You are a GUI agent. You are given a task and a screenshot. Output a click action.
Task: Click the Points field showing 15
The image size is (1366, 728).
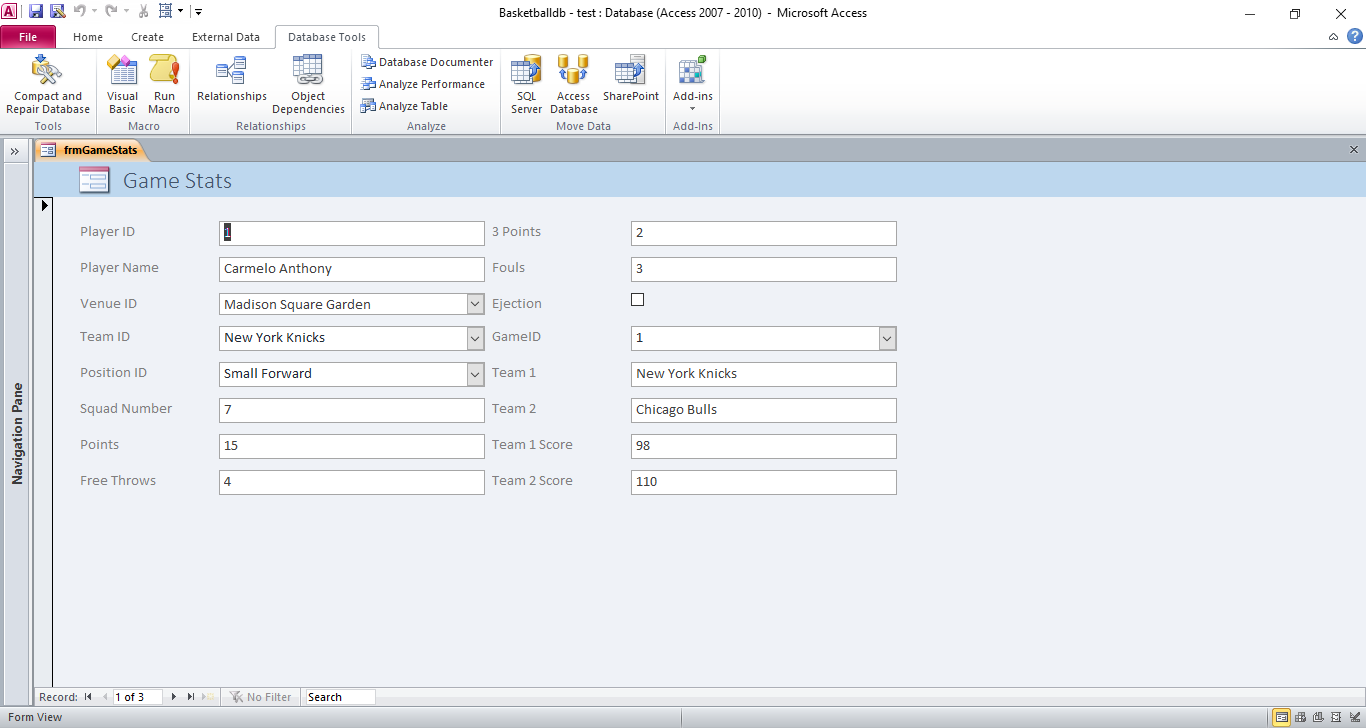coord(352,446)
